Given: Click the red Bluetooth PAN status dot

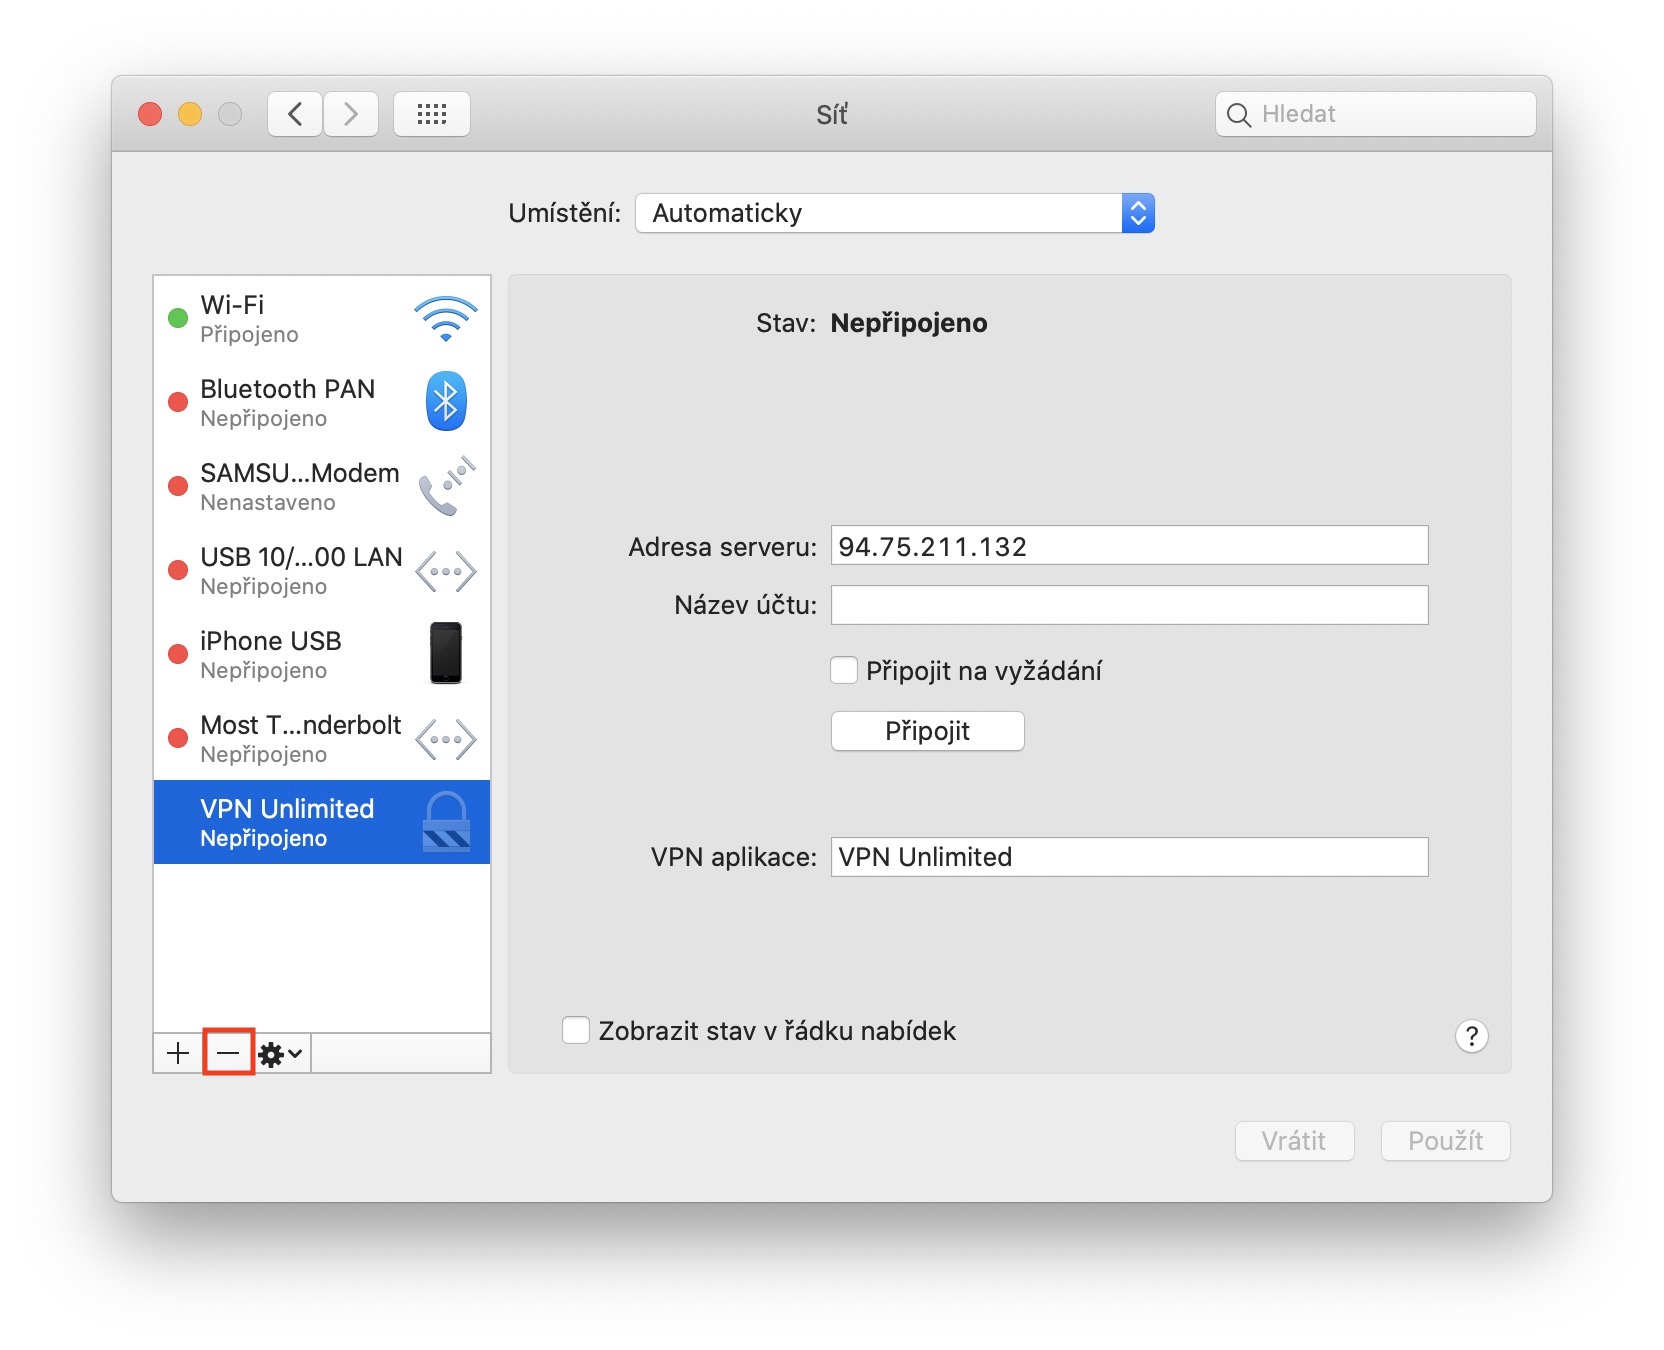Looking at the screenshot, I should pyautogui.click(x=178, y=402).
